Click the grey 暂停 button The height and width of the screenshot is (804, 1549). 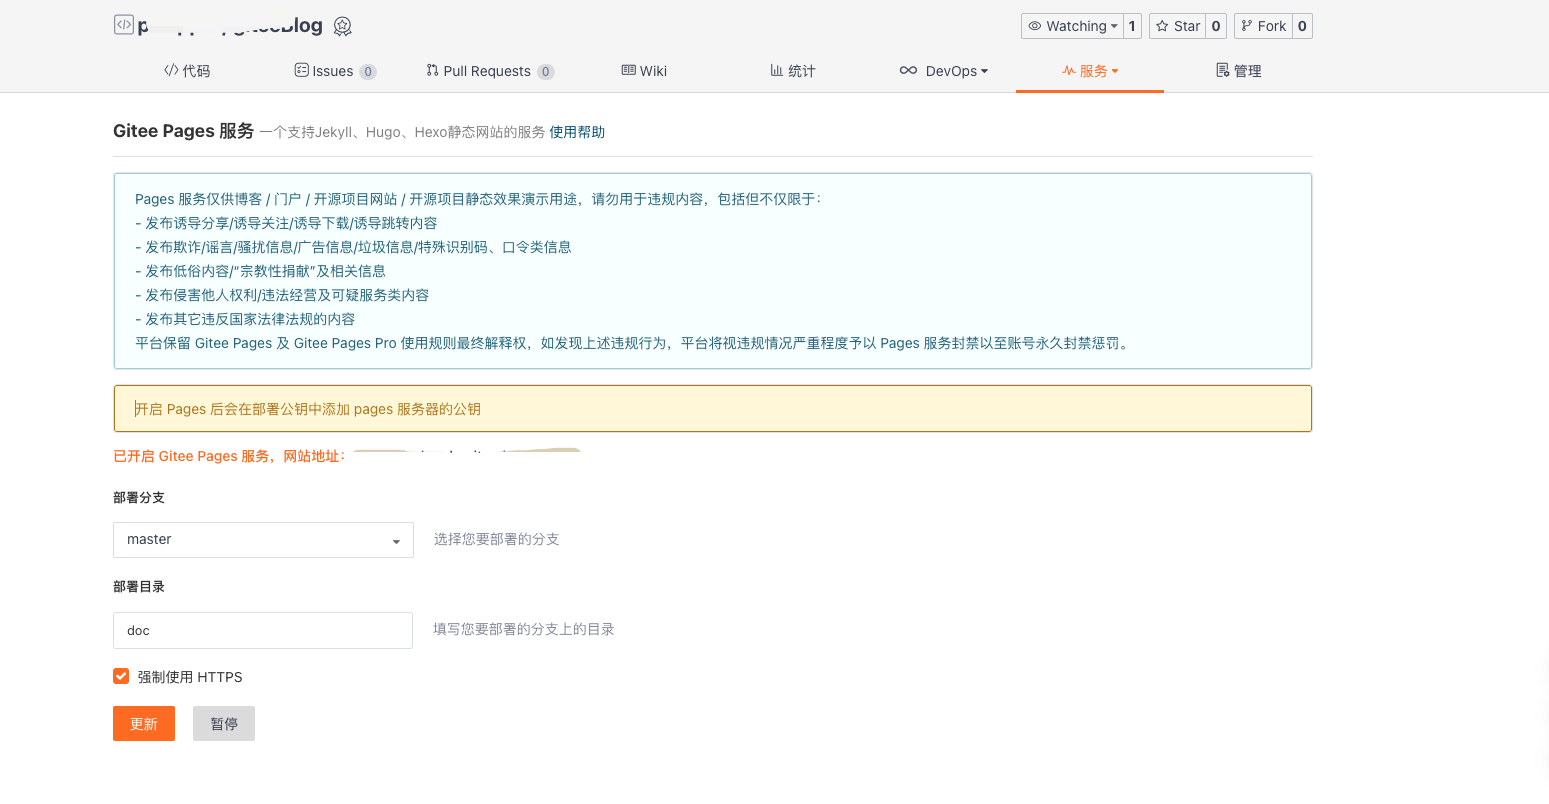coord(224,723)
